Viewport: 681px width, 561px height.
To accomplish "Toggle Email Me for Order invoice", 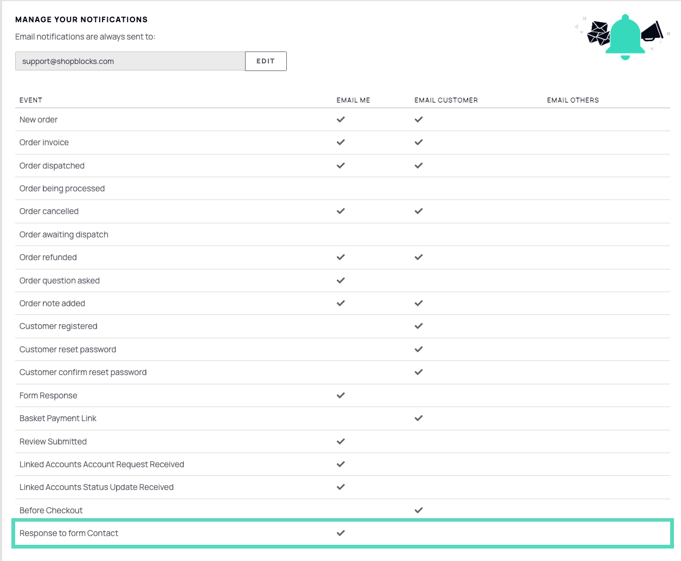I will point(341,142).
